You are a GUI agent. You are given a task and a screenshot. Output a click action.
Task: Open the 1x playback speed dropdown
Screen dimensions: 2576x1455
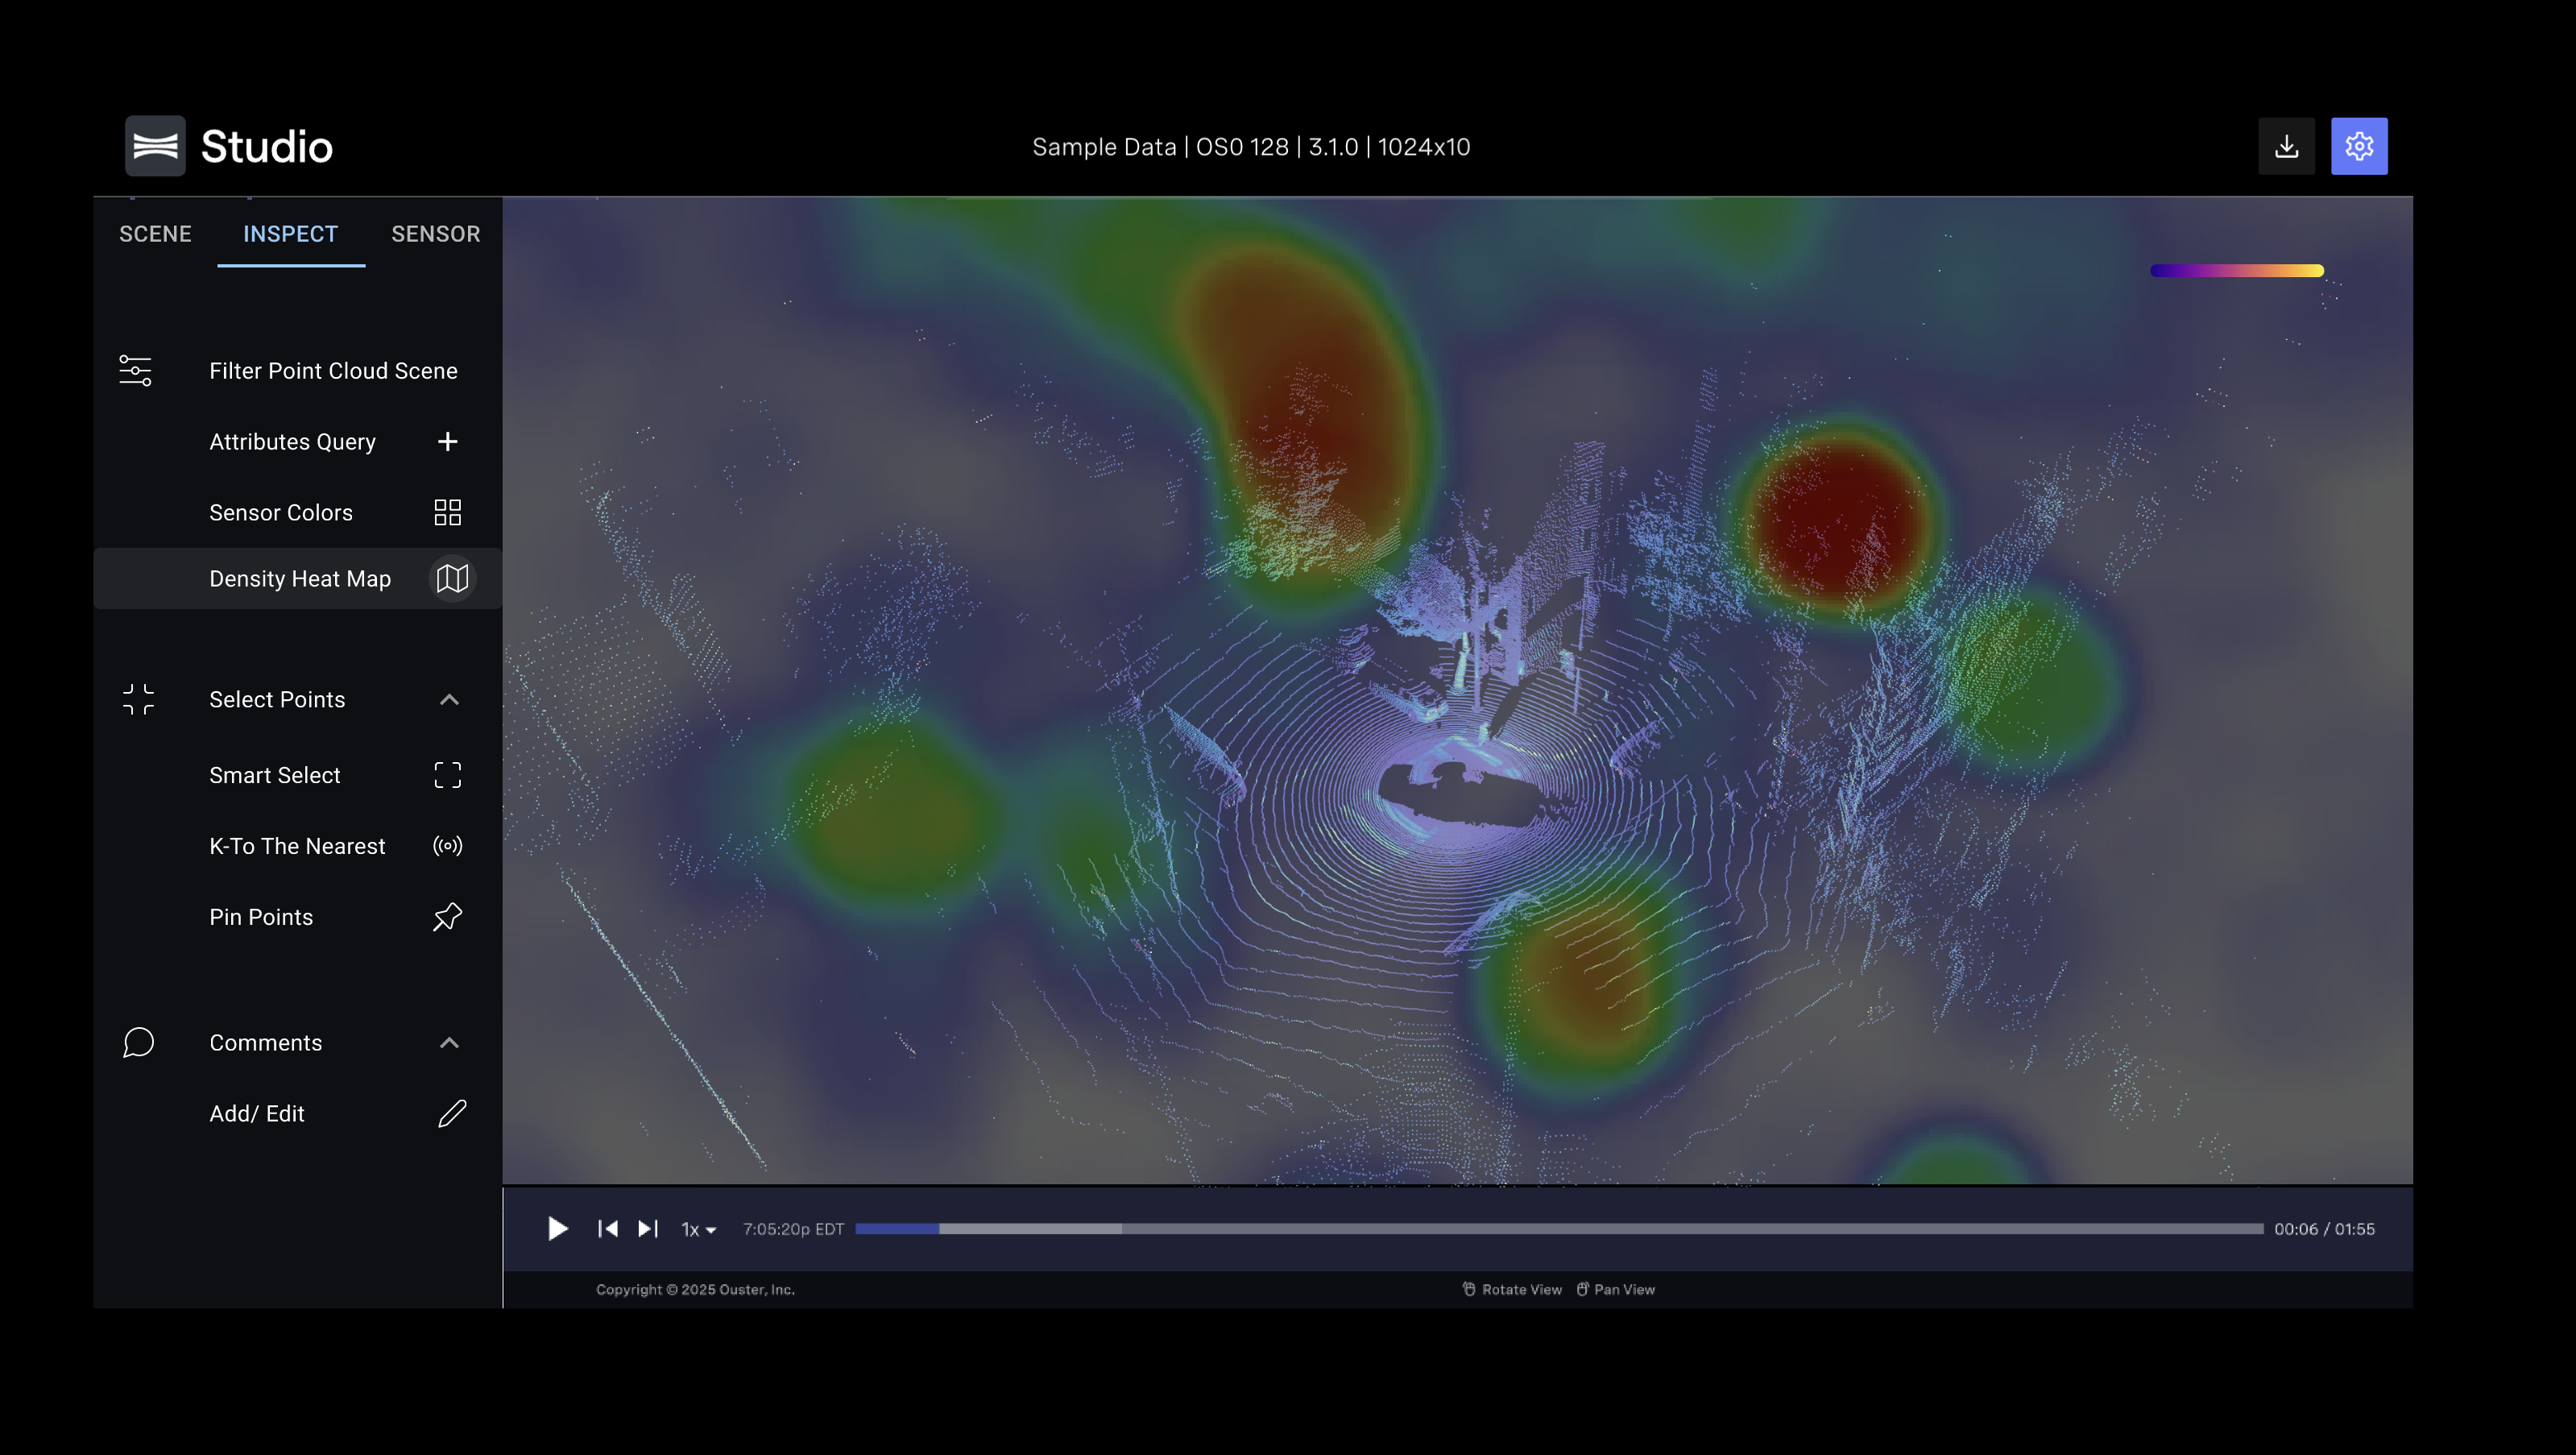[698, 1229]
